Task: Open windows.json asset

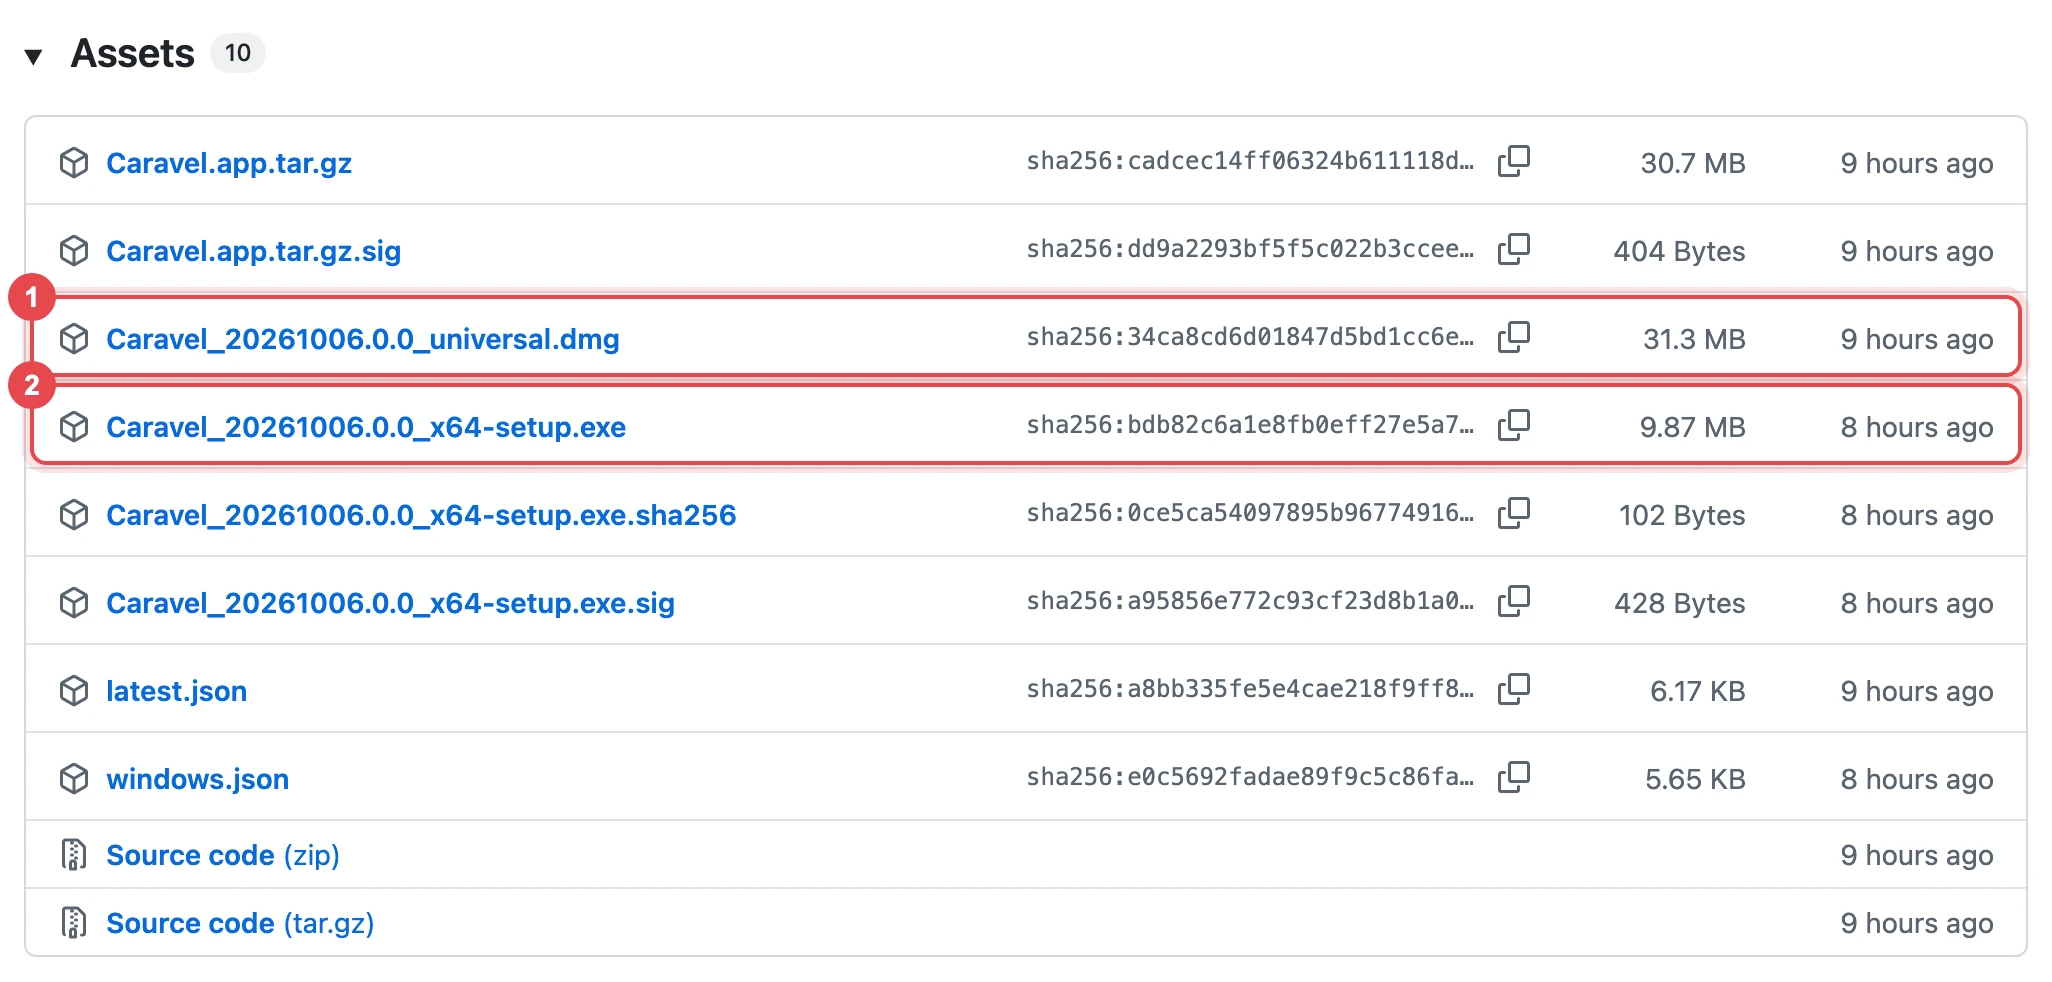Action: (197, 779)
